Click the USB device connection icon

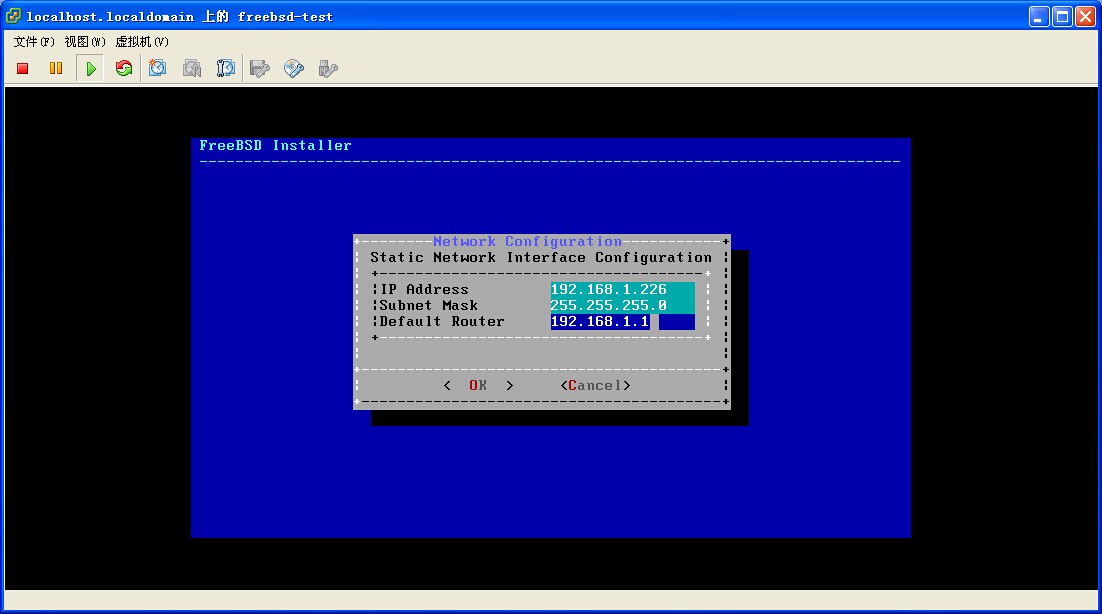327,69
